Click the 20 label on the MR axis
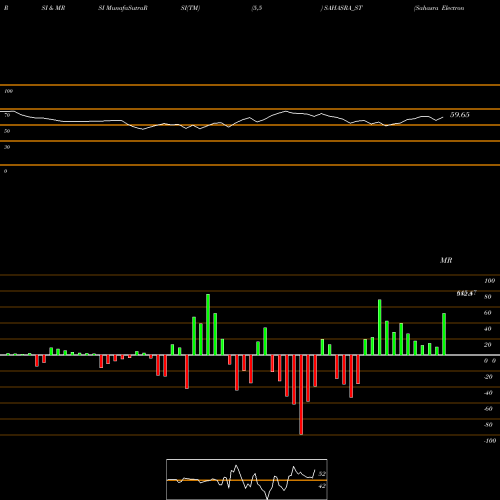 [x=488, y=345]
